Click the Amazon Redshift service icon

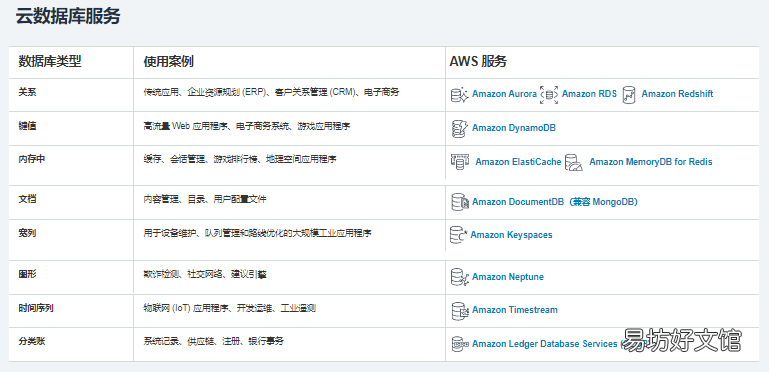629,95
